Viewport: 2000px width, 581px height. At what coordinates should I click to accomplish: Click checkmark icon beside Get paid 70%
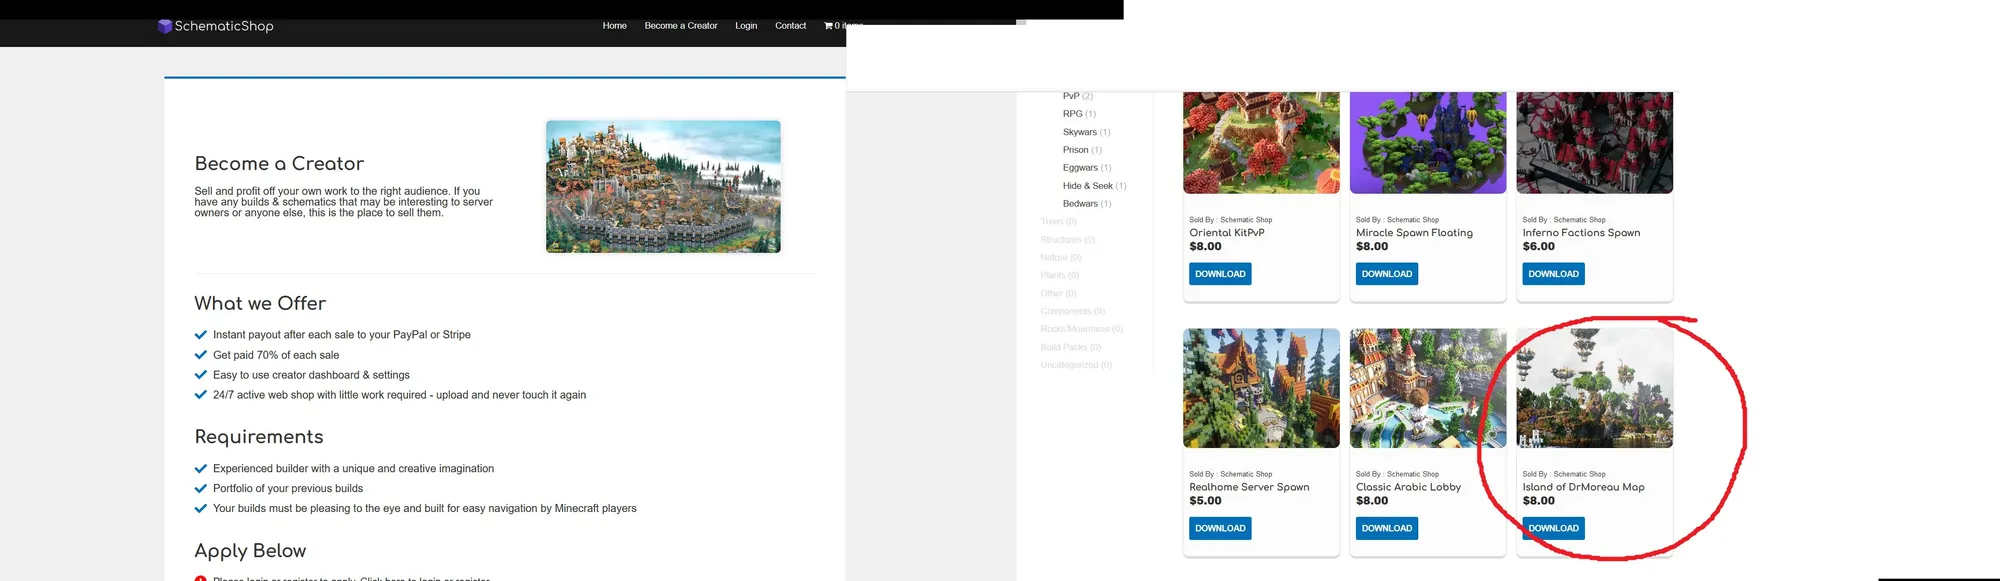coord(201,355)
